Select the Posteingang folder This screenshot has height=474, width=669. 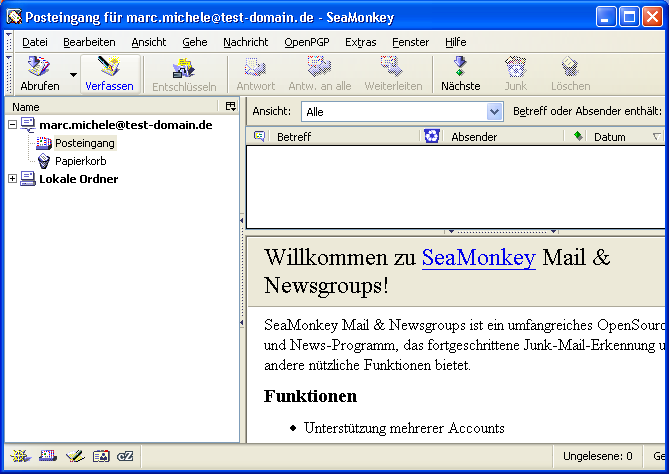point(85,143)
